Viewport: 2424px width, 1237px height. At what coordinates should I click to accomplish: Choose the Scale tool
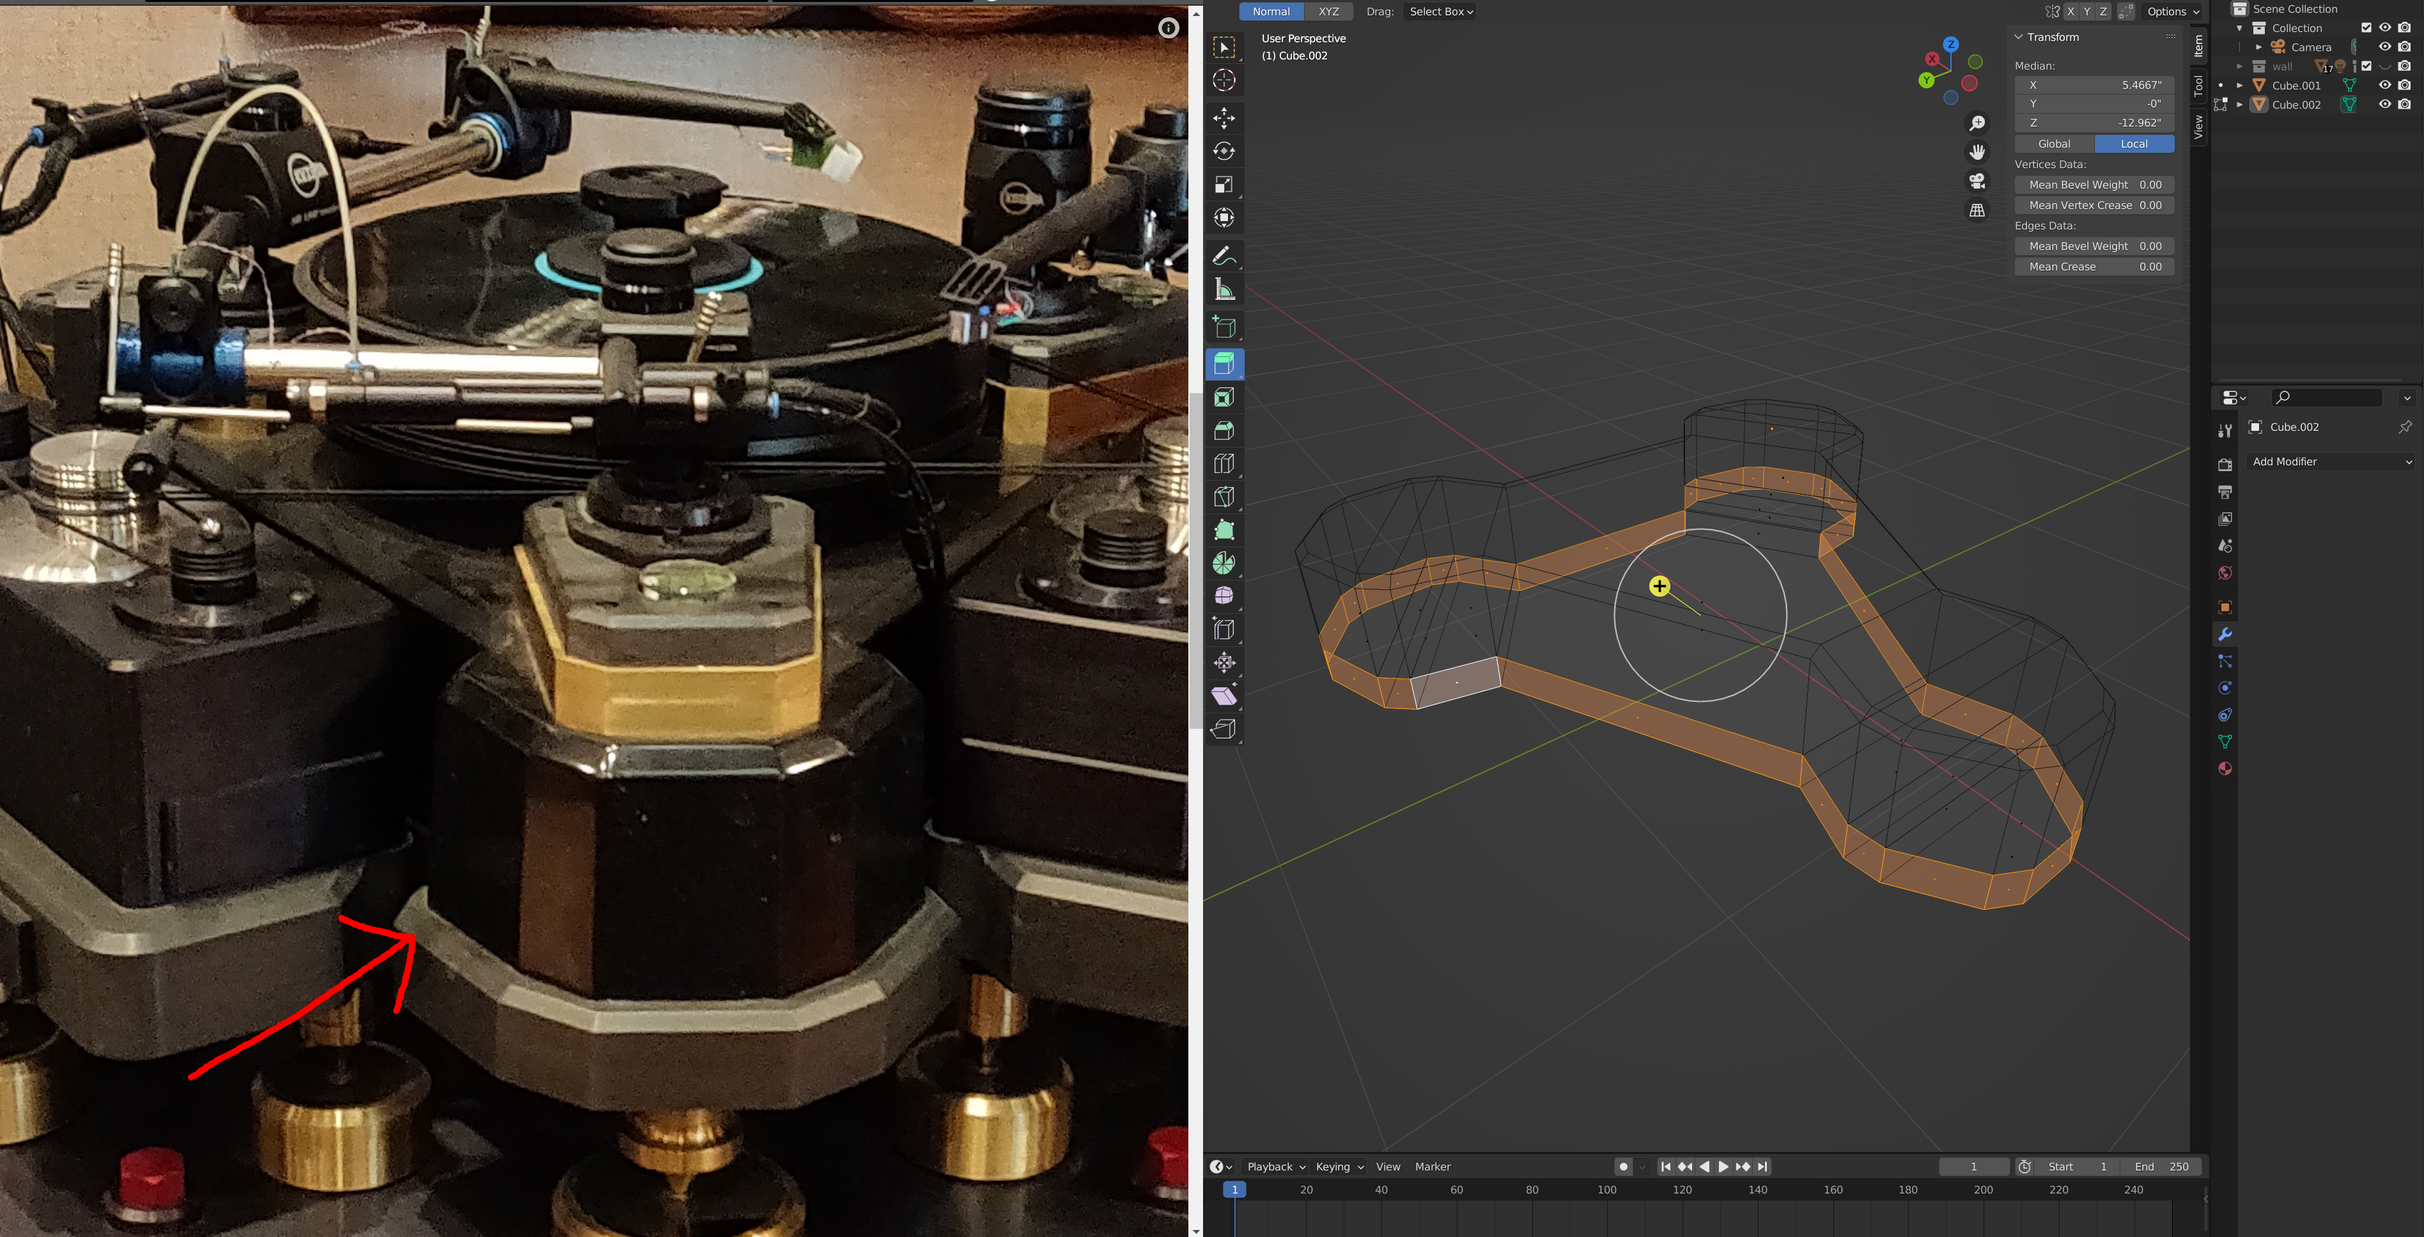tap(1224, 184)
